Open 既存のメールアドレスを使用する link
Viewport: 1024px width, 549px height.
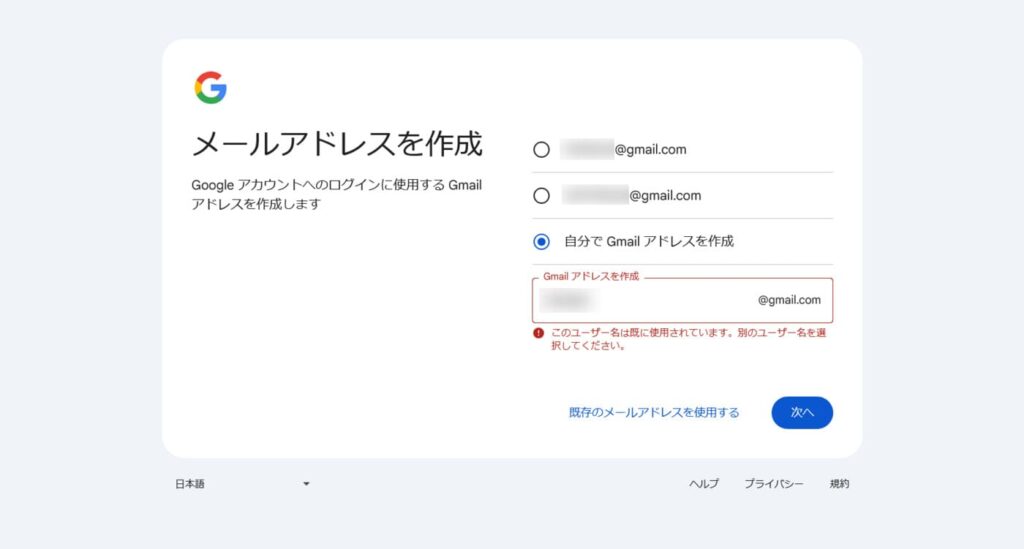coord(654,413)
